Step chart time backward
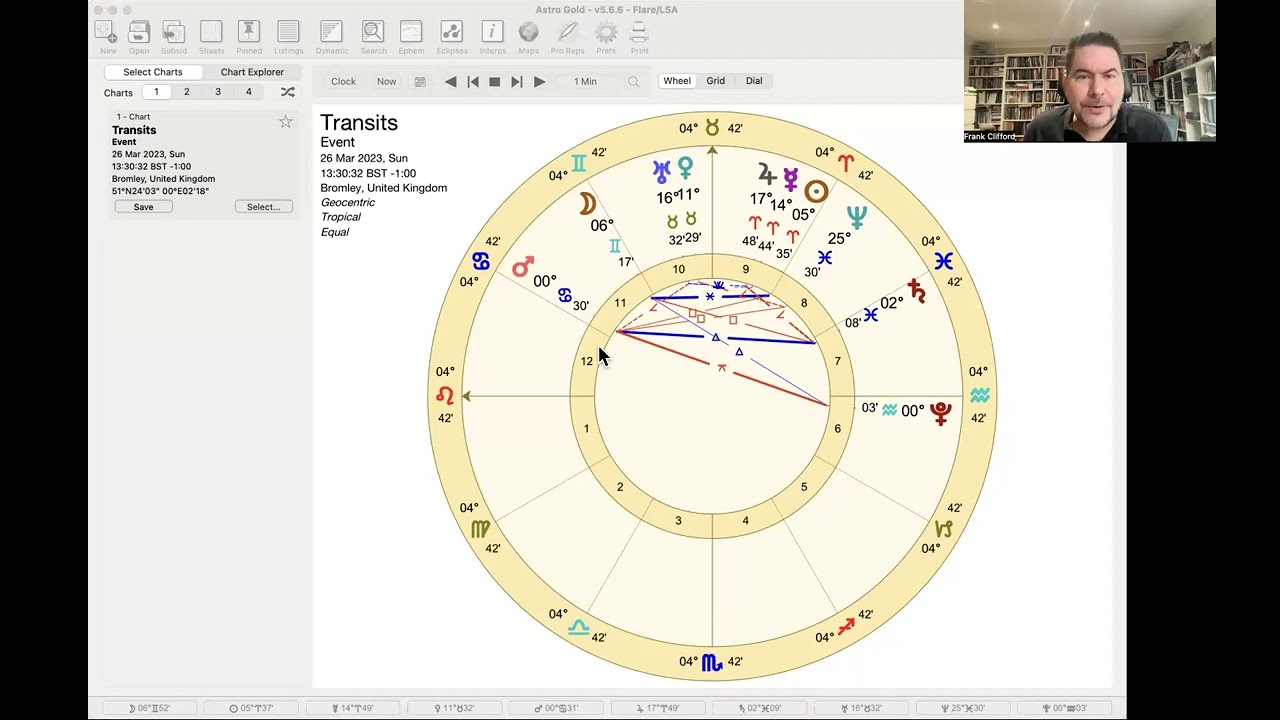Image resolution: width=1280 pixels, height=720 pixels. pos(450,82)
